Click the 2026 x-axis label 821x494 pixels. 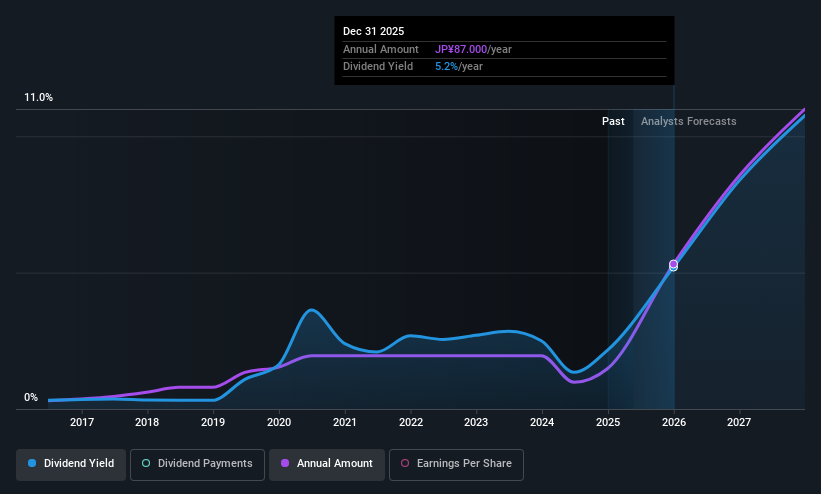click(x=674, y=422)
